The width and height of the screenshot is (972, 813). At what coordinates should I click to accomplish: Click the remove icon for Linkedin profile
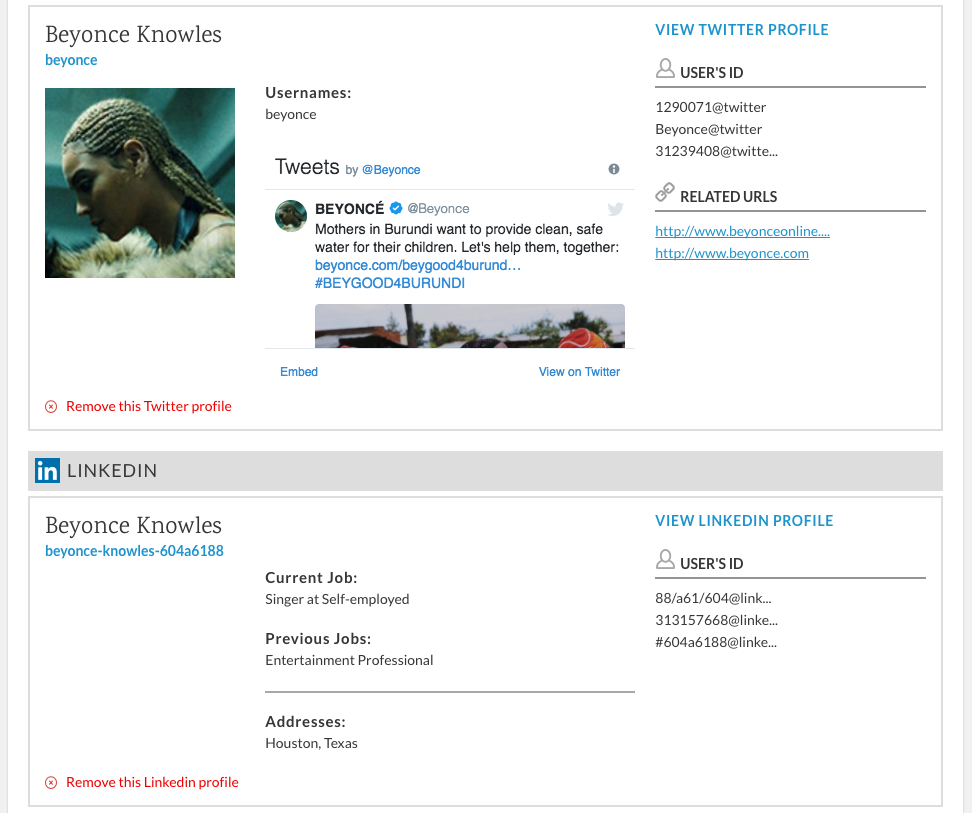pos(51,783)
